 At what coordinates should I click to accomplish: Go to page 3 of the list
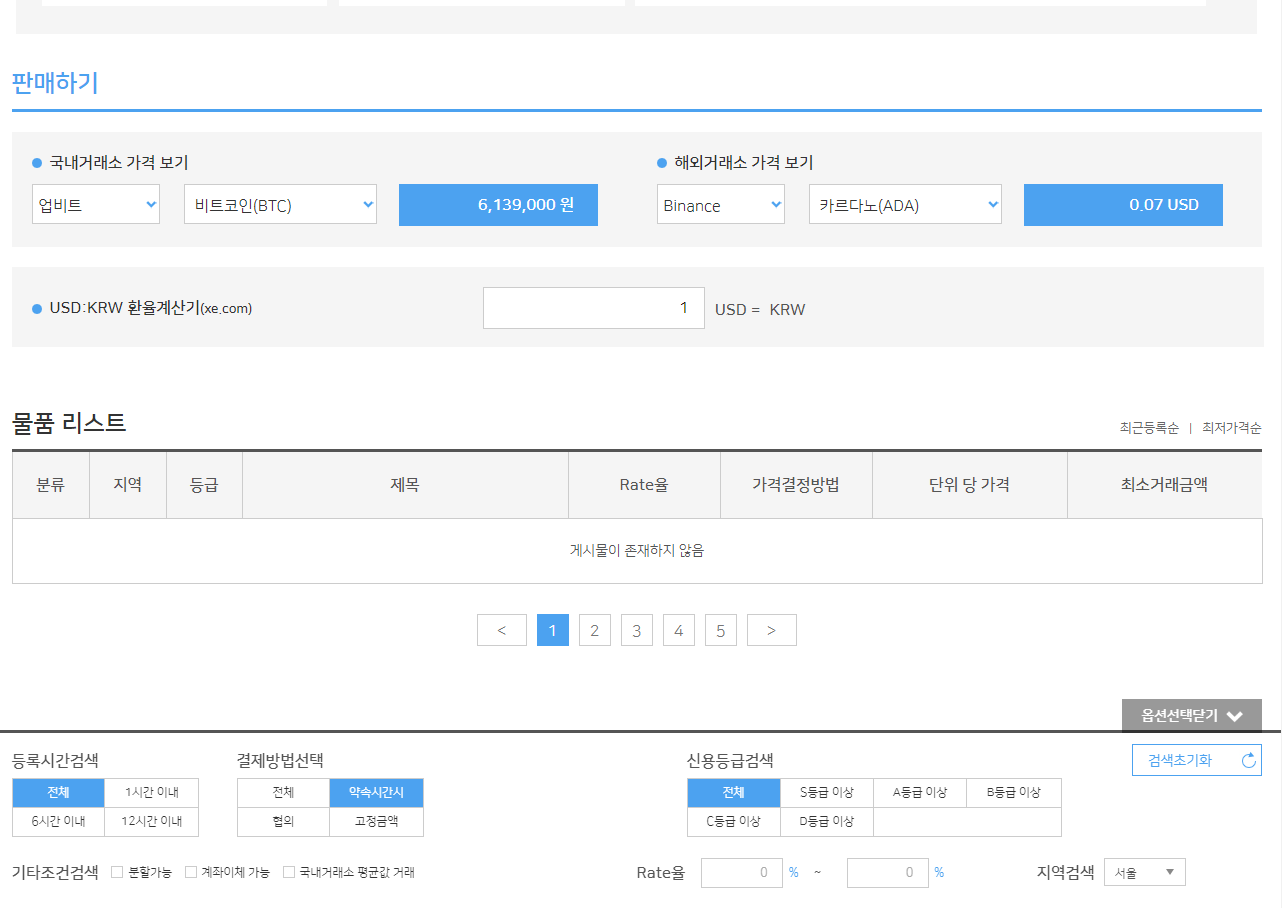636,630
